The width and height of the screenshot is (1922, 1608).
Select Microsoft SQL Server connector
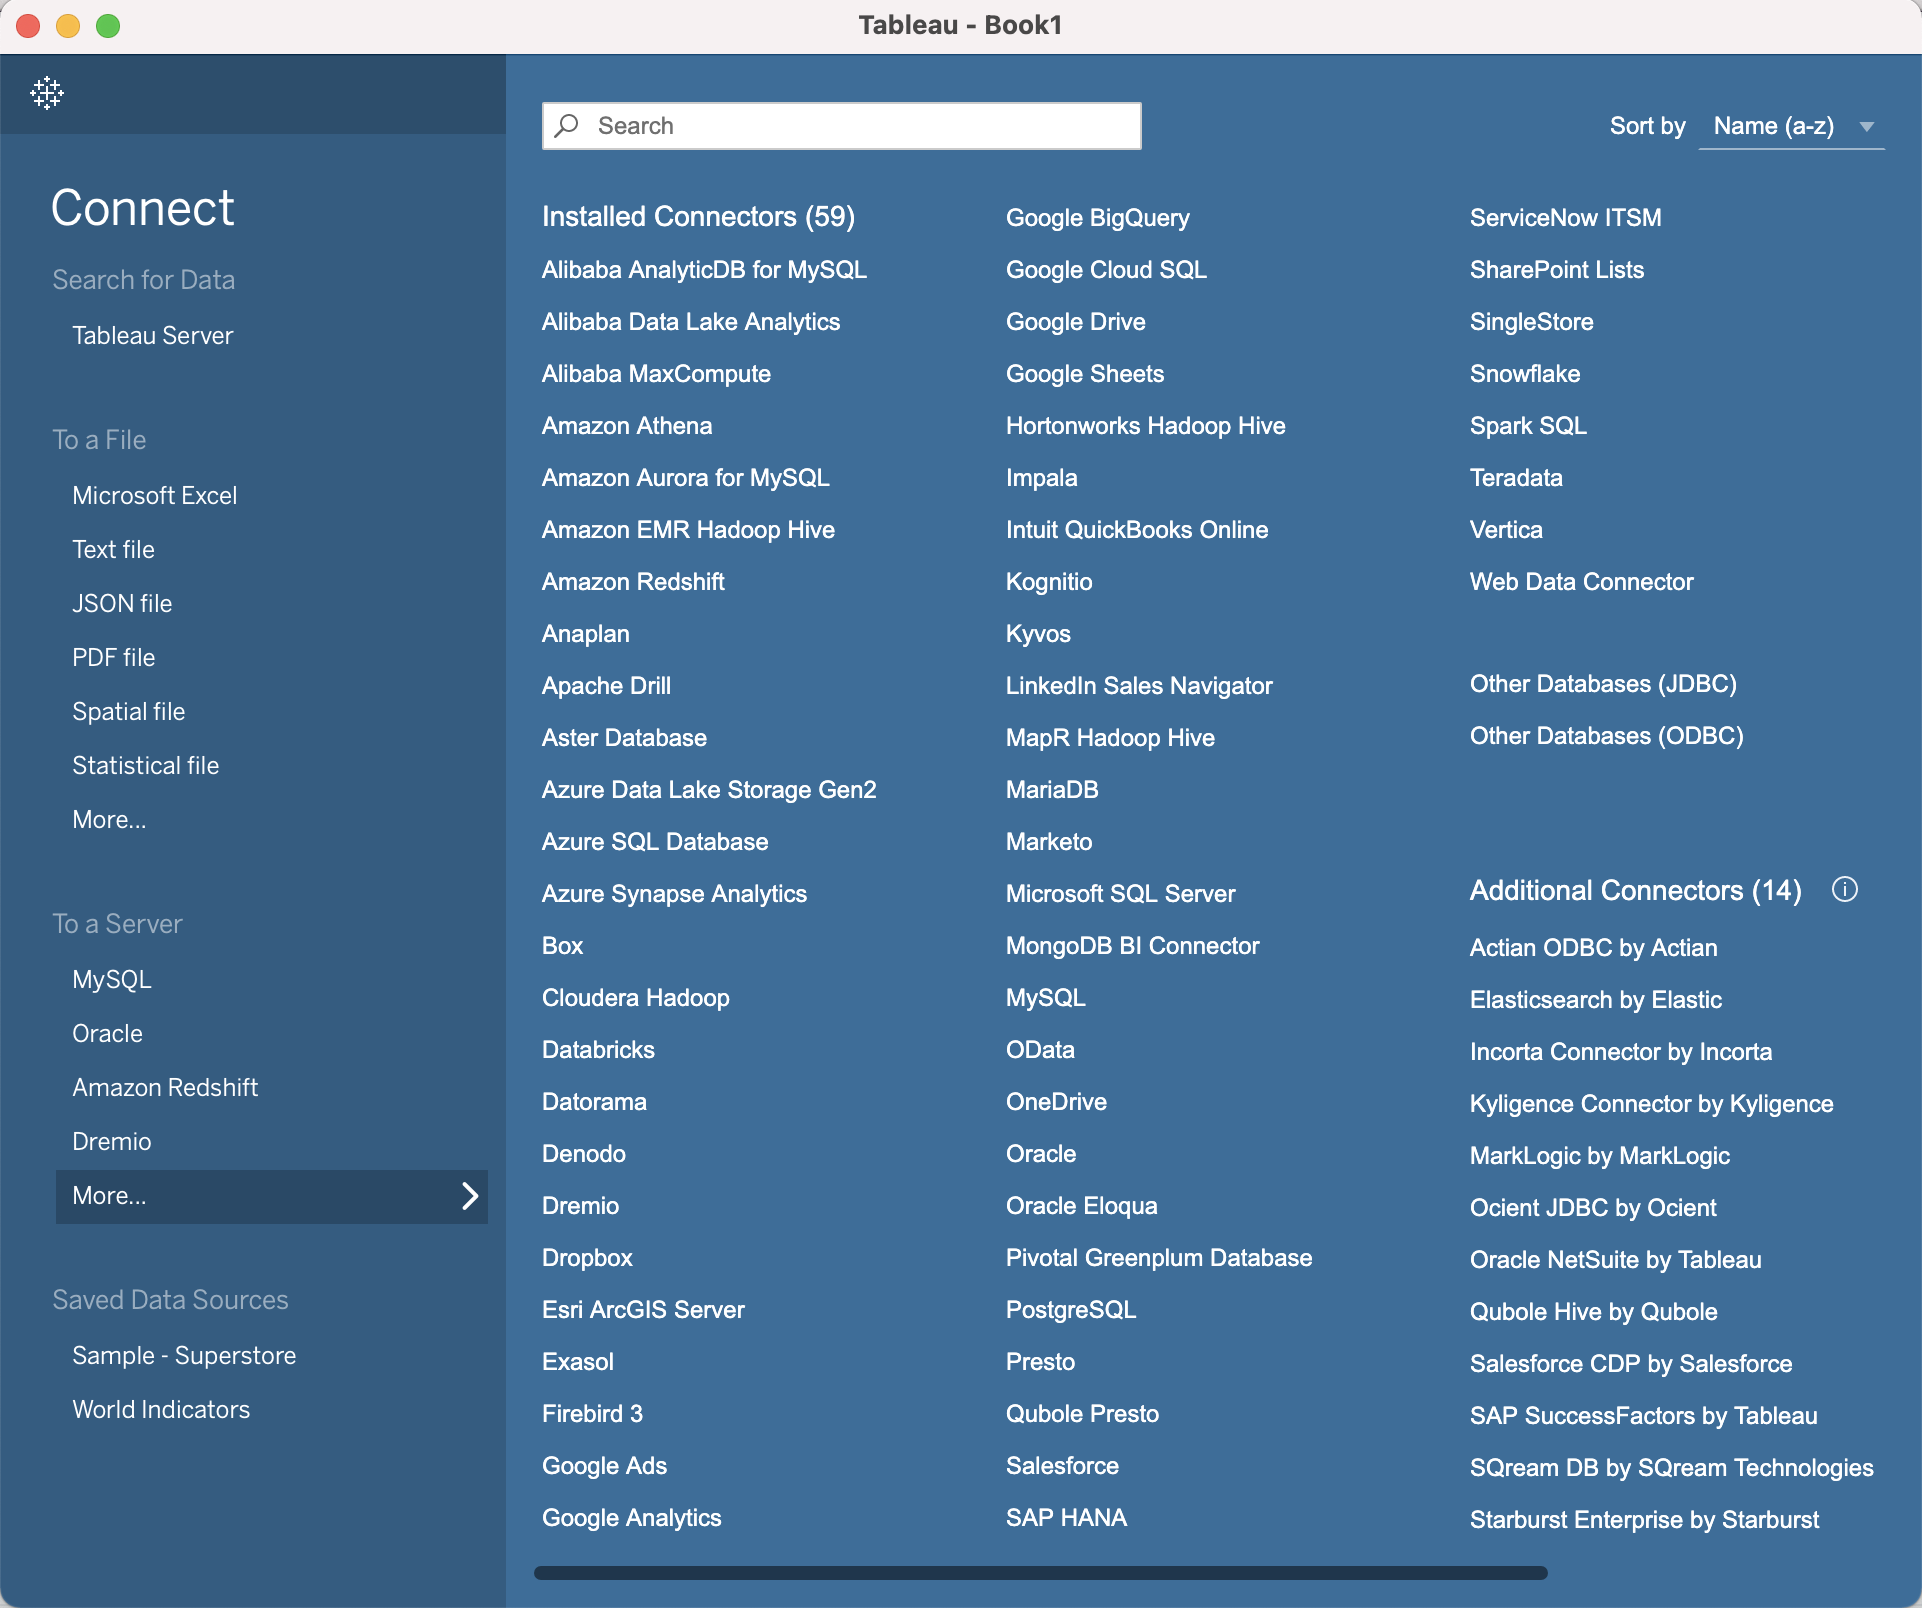click(1121, 894)
